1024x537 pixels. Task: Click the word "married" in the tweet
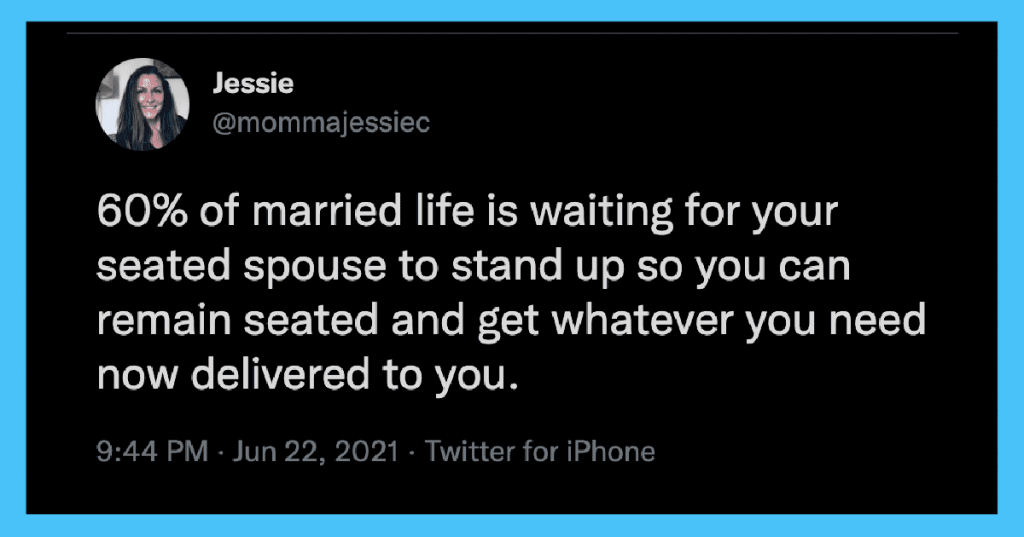[327, 212]
